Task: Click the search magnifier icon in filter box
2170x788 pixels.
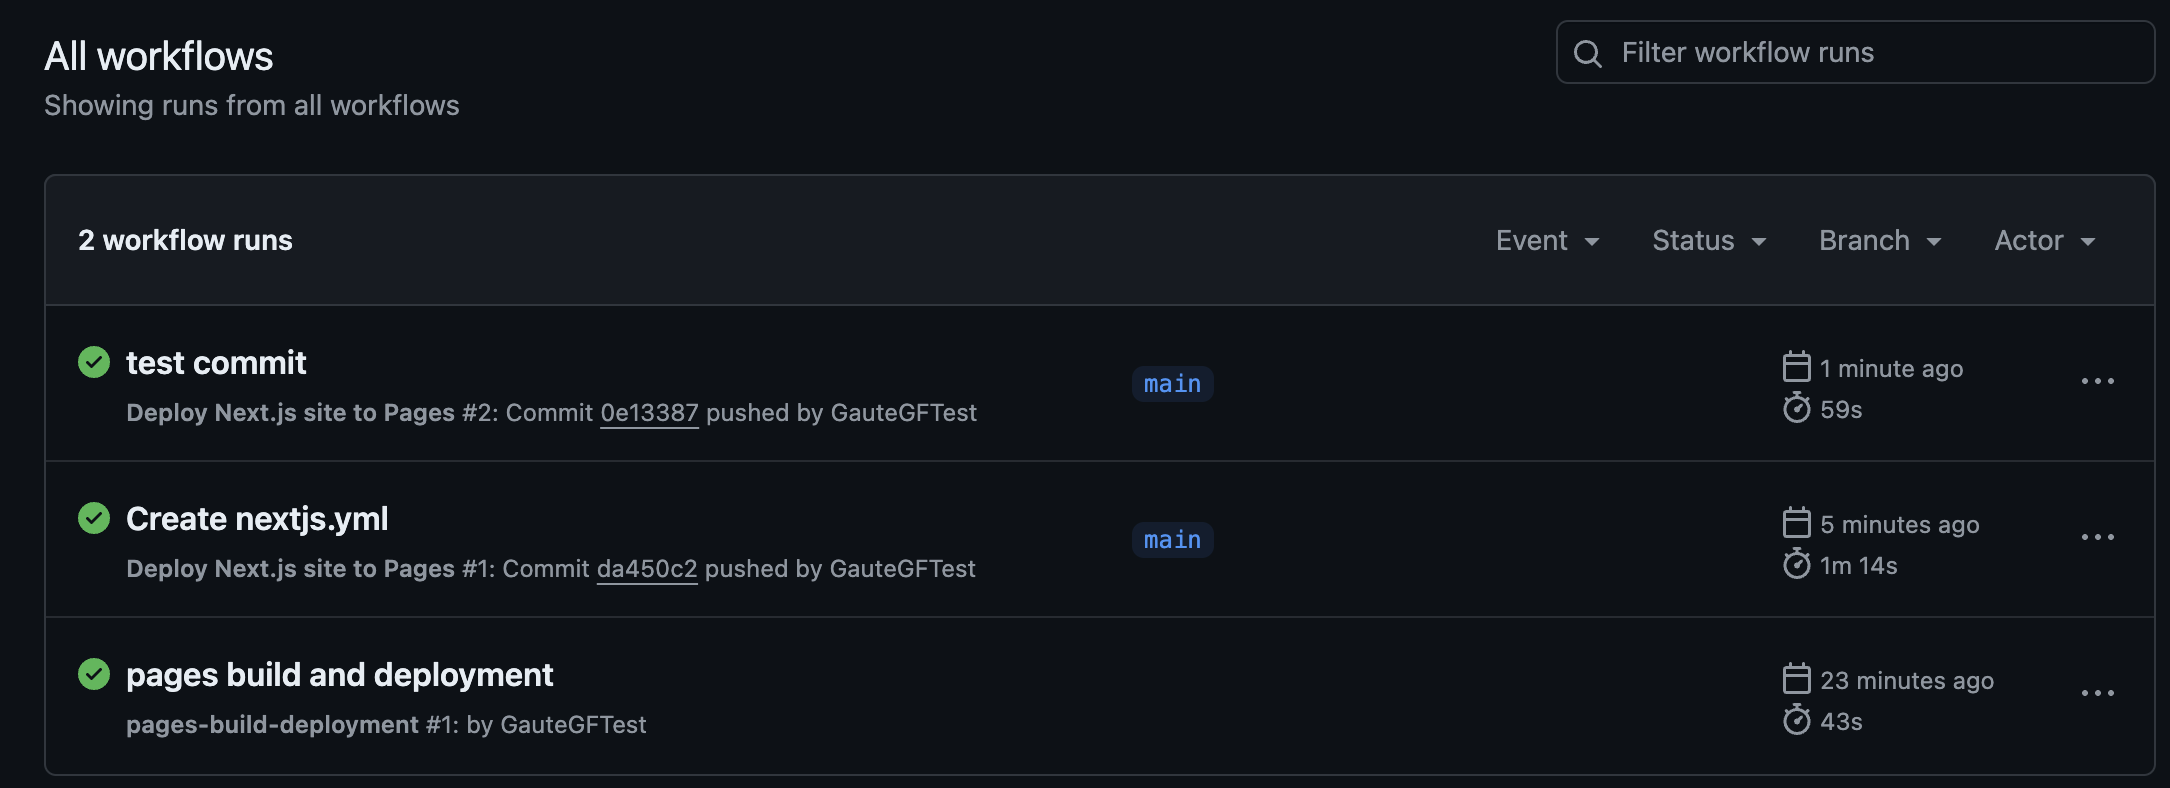Action: click(x=1588, y=53)
